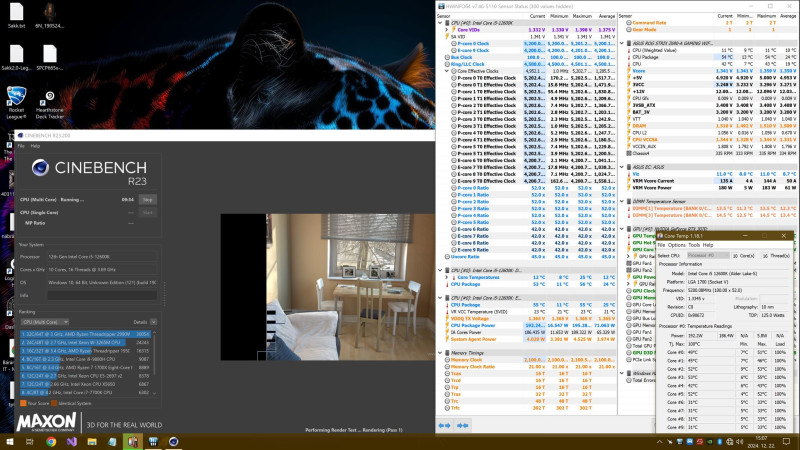Launch Google Chrome from the taskbar
This screenshot has width=800, height=450.
click(x=51, y=441)
